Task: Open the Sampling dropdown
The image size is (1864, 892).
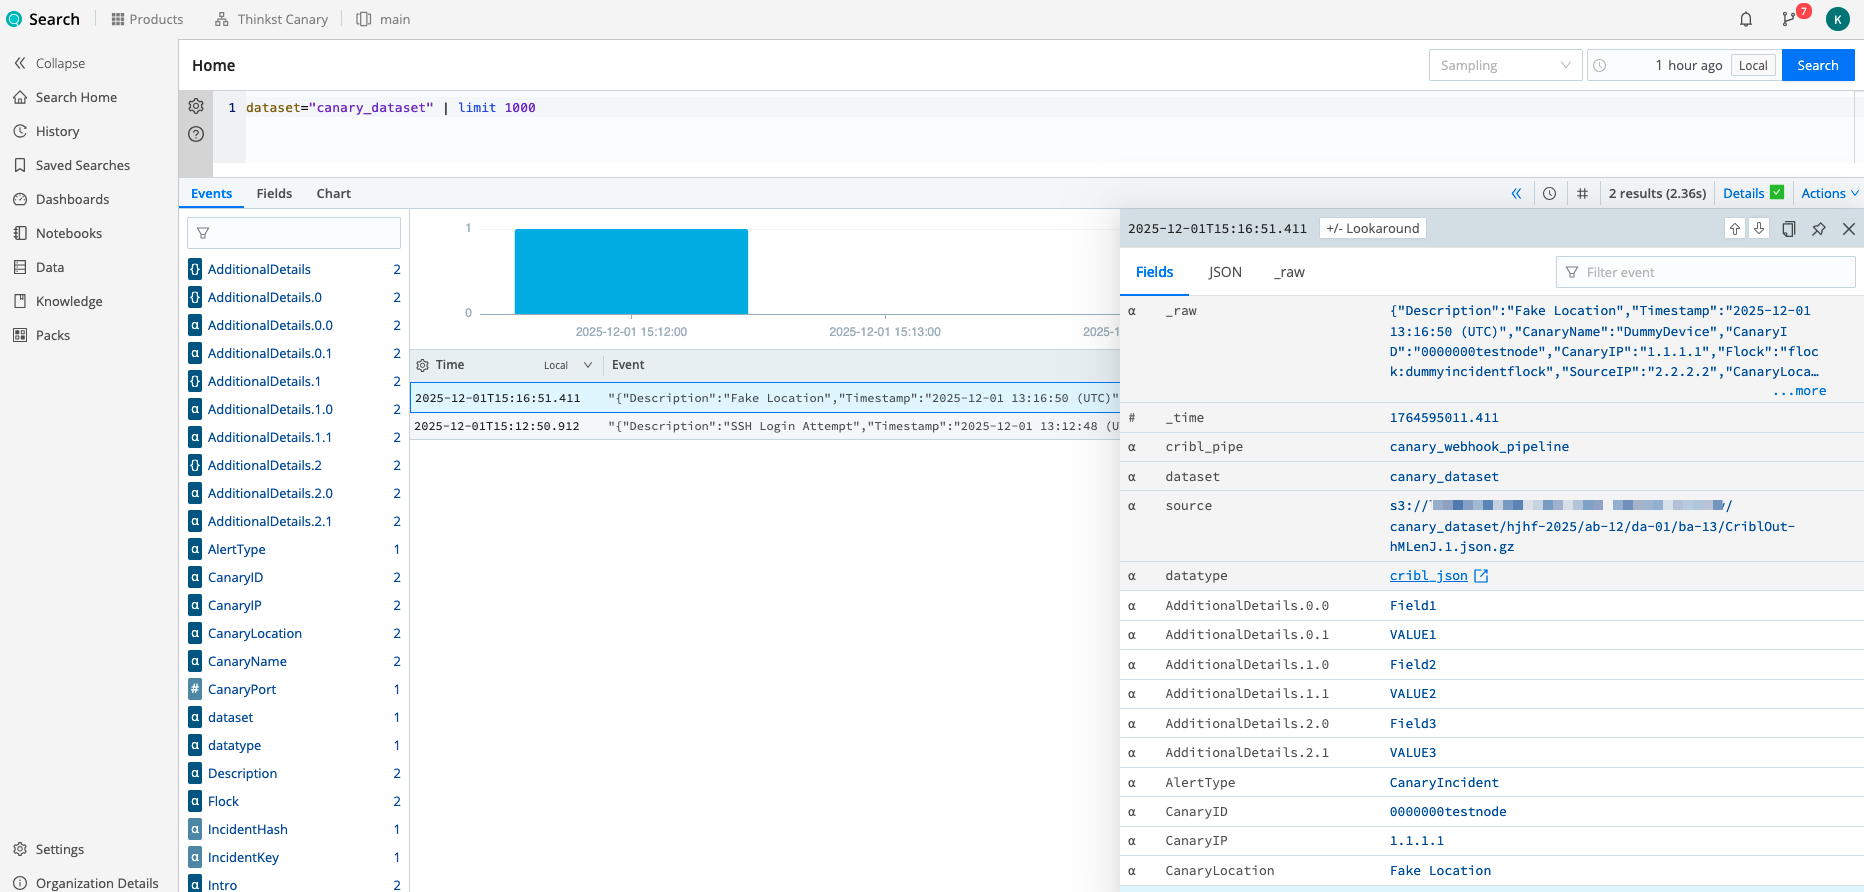Action: [x=1505, y=66]
